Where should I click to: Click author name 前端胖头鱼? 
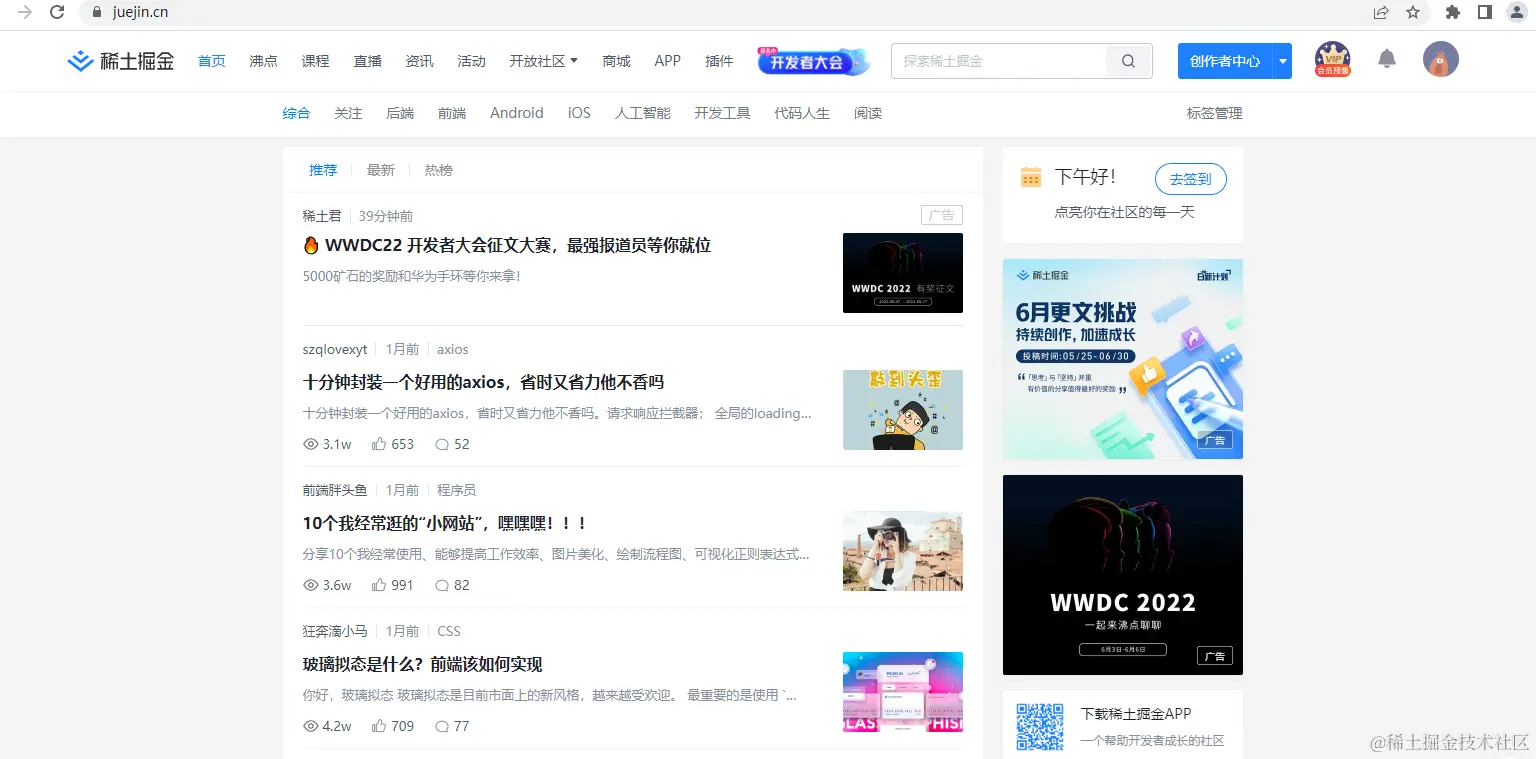point(335,490)
